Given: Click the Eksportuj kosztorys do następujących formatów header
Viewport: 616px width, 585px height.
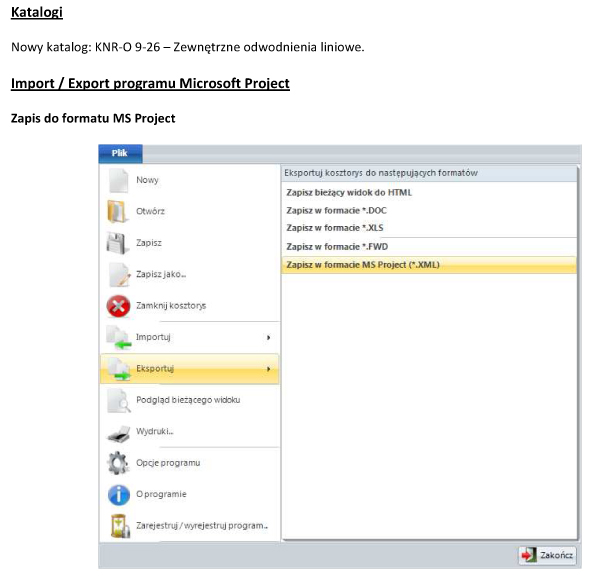Looking at the screenshot, I should (x=429, y=173).
